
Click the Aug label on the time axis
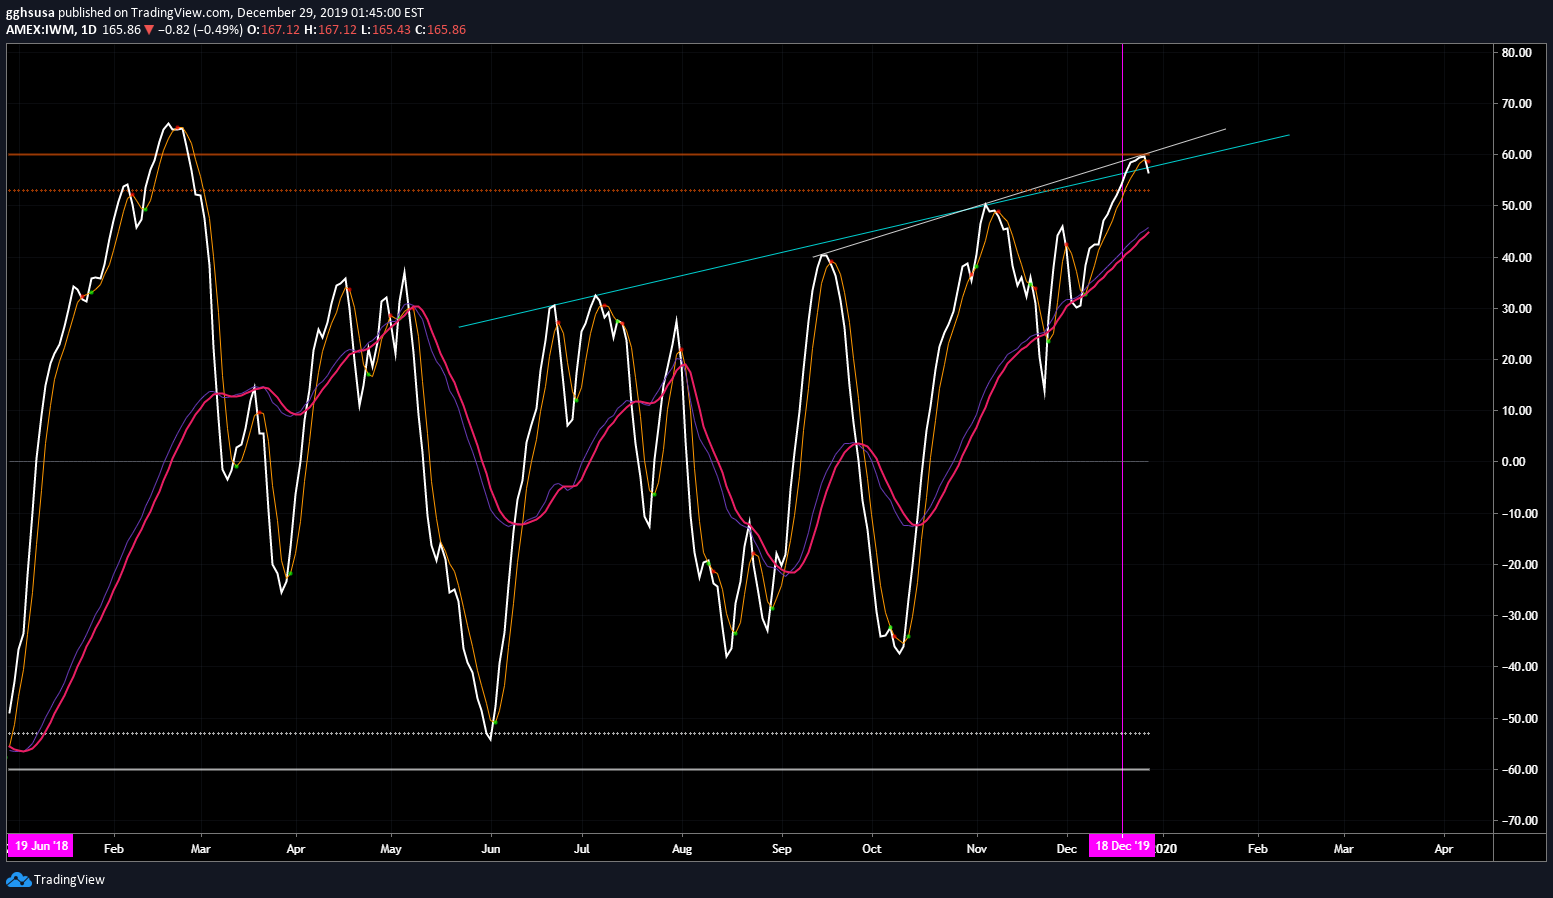coord(682,849)
